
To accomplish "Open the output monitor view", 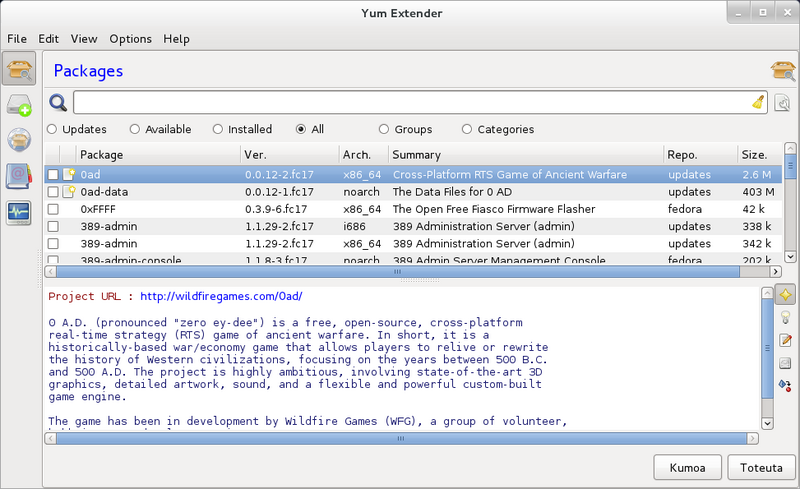I will click(20, 211).
